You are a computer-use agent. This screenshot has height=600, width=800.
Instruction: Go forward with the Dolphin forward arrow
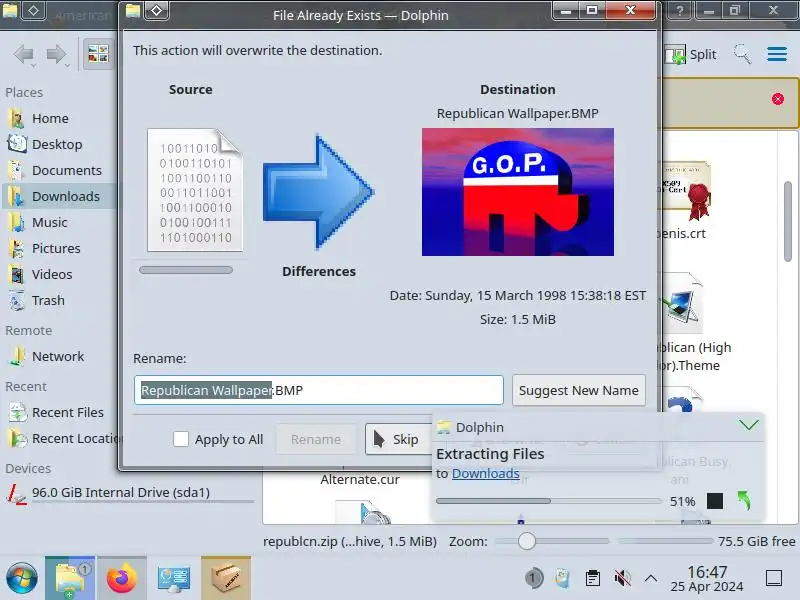point(56,54)
